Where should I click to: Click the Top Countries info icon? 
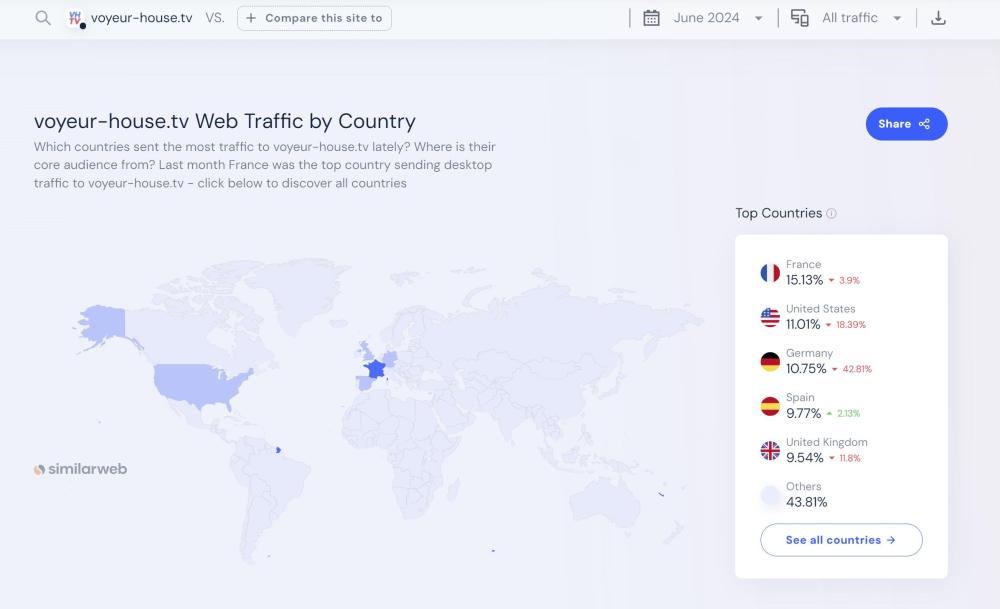tap(832, 214)
